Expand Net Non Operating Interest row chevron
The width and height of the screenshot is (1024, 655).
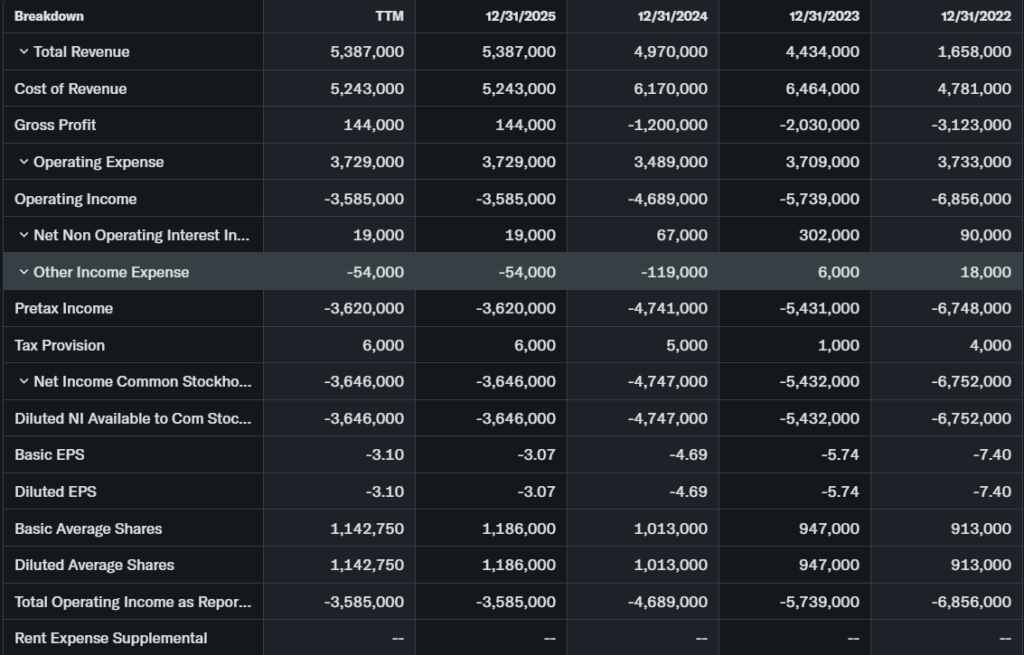23,236
